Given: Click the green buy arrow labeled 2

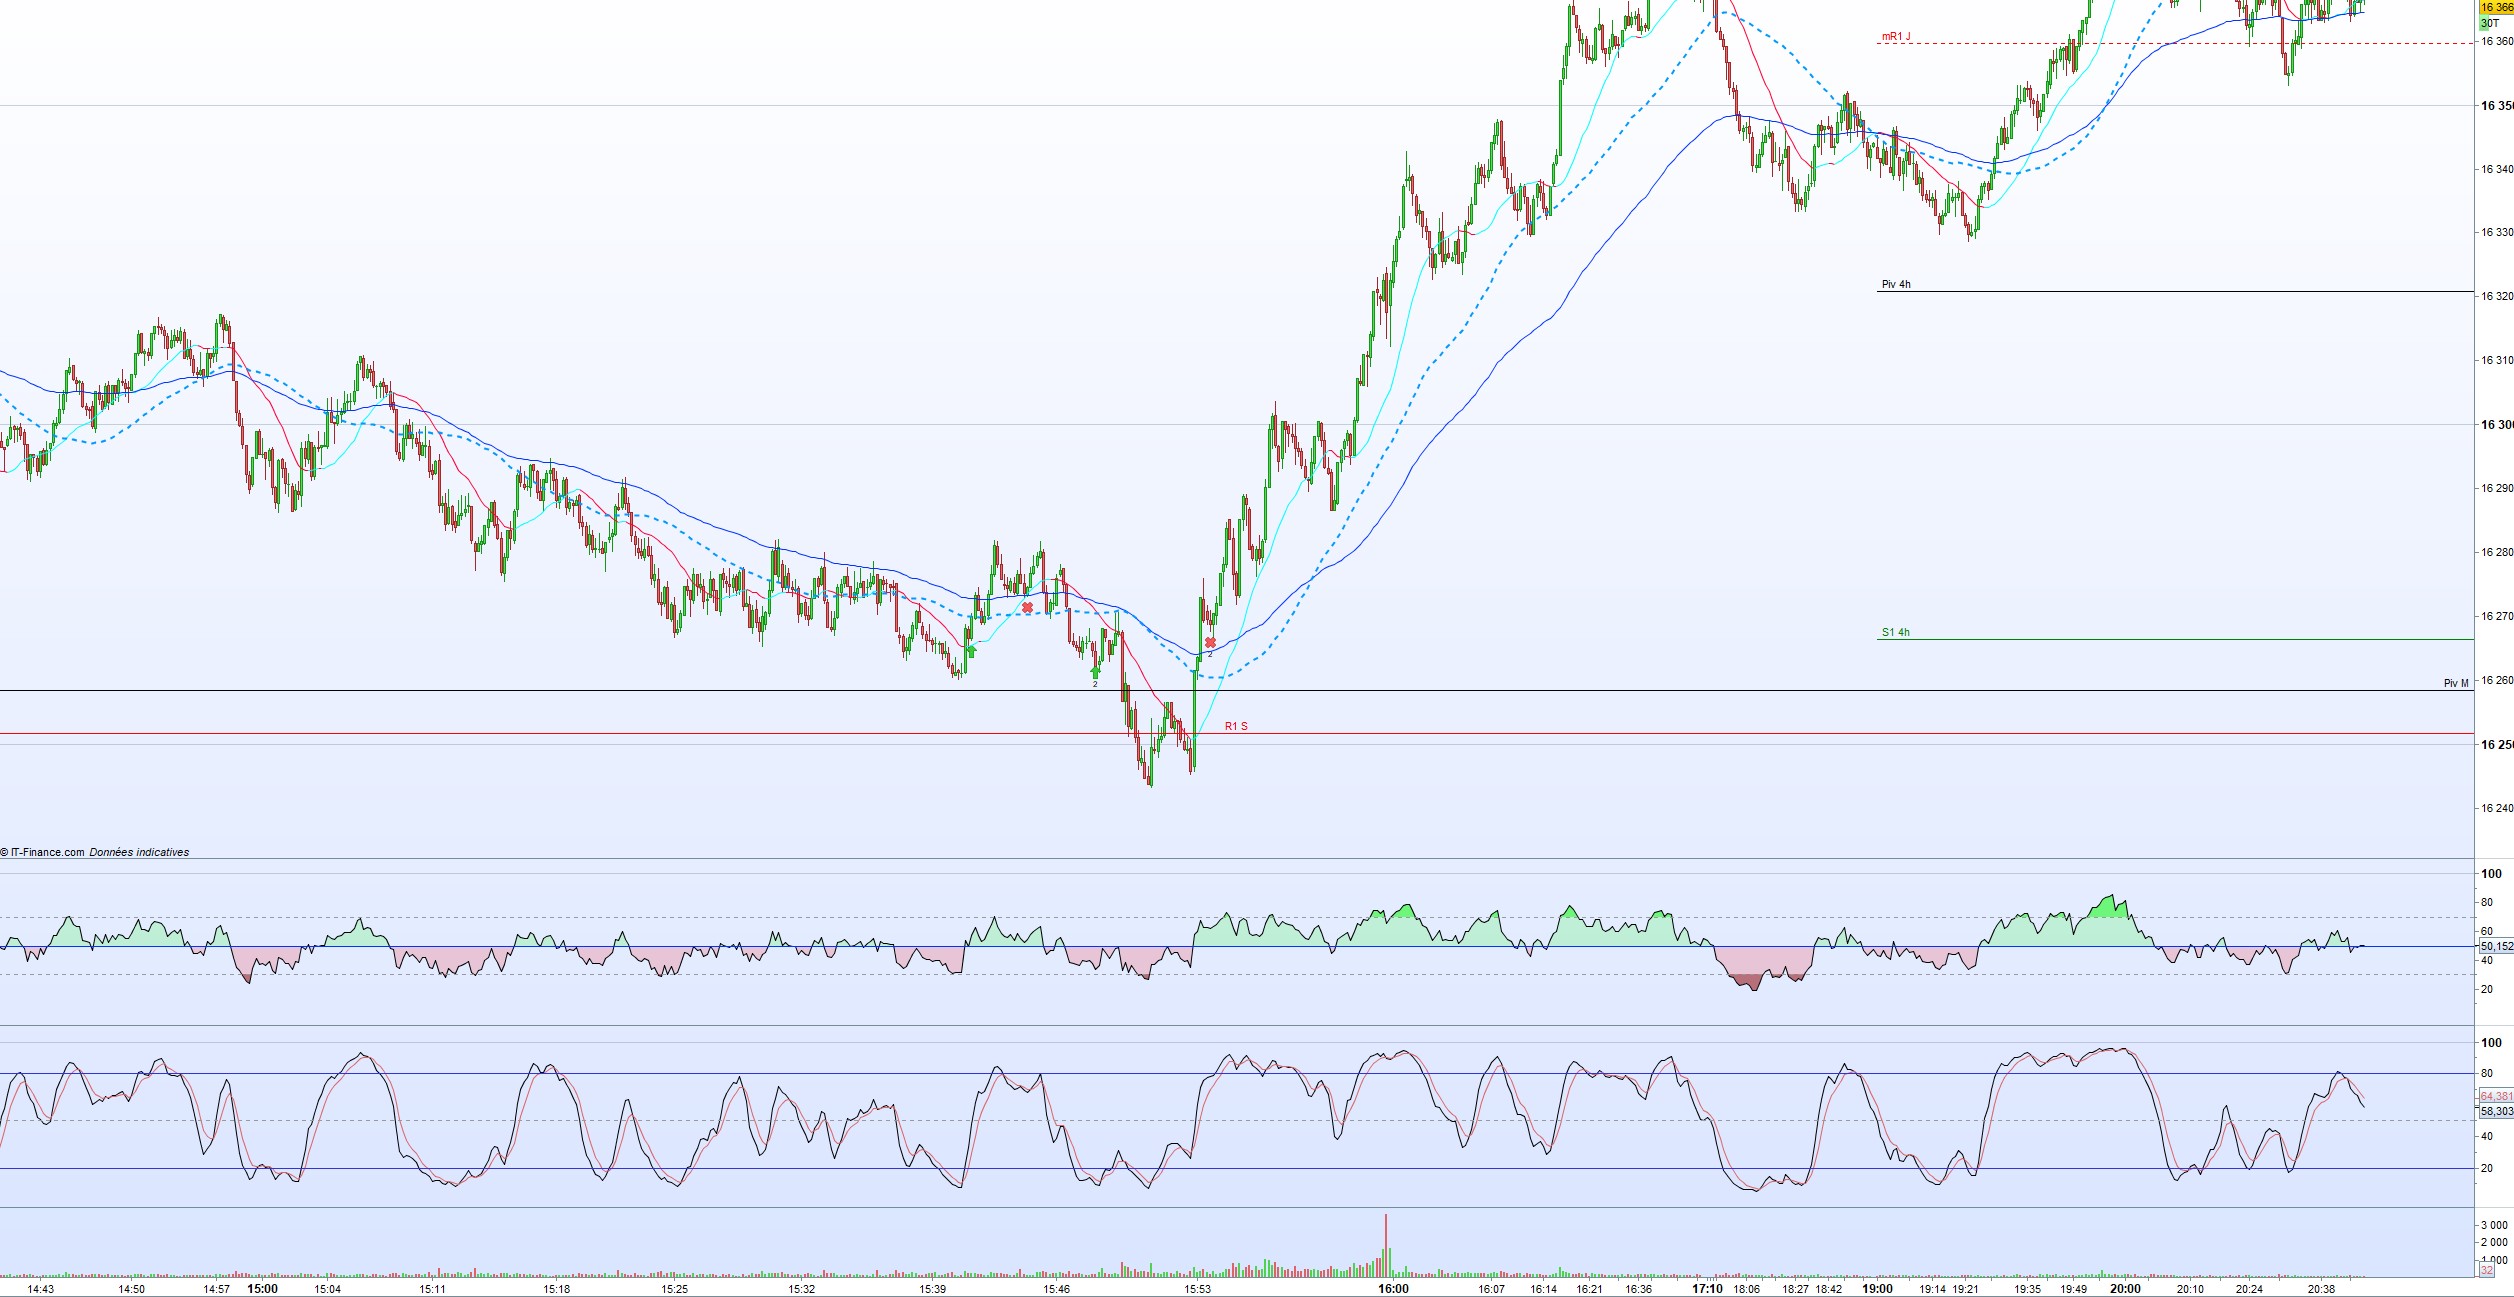Looking at the screenshot, I should 1095,672.
